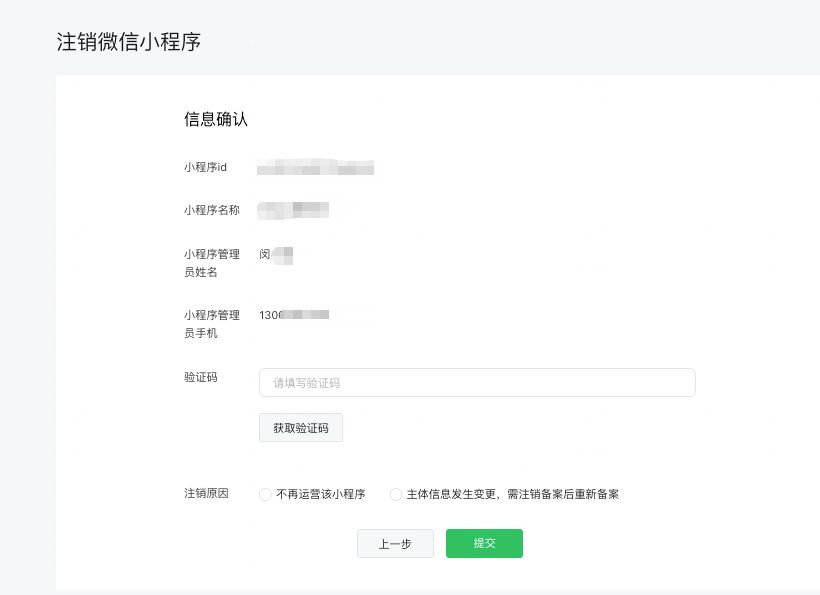Viewport: 820px width, 595px height.
Task: Click the 注销原因 label
Action: [x=206, y=493]
